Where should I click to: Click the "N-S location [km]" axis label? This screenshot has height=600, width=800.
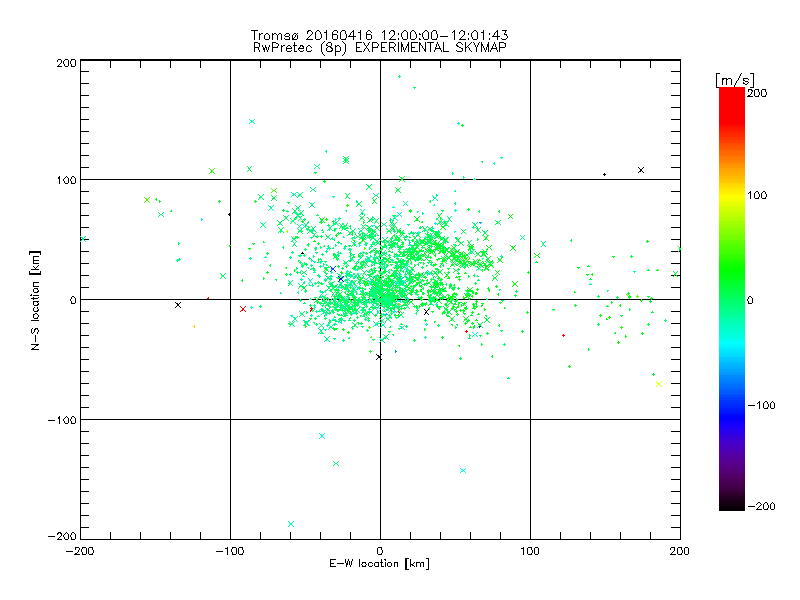coord(35,300)
